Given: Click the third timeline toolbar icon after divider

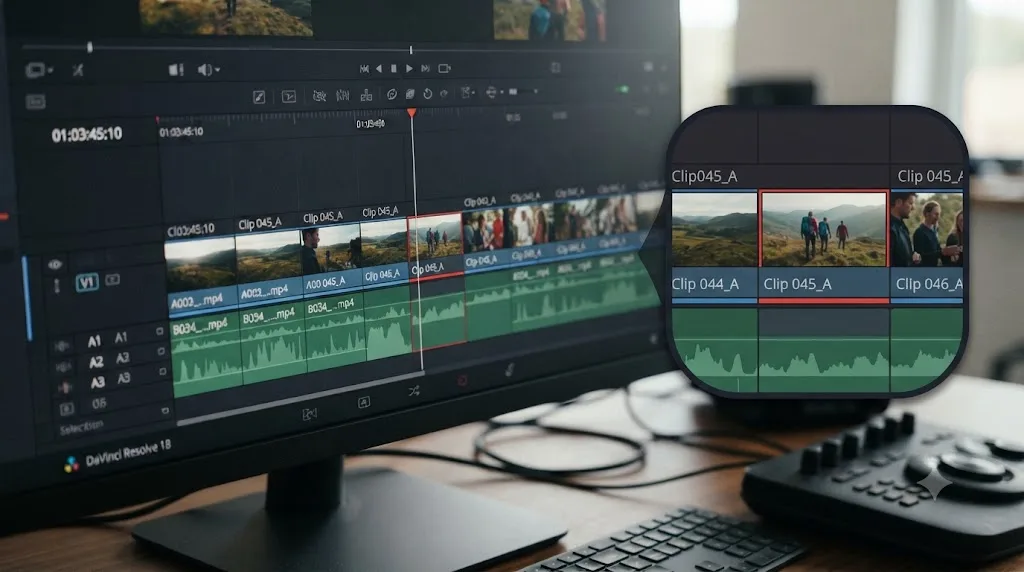Looking at the screenshot, I should [319, 96].
